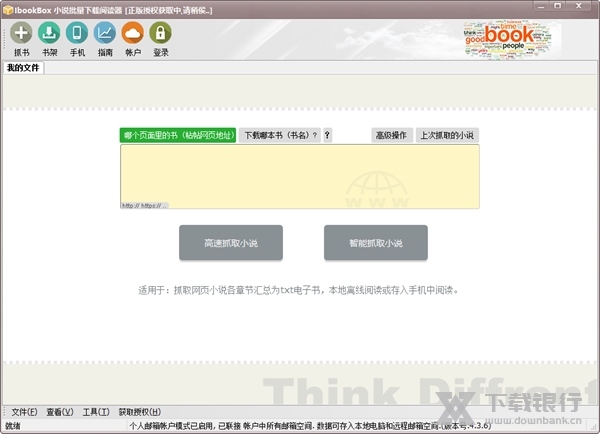600x434 pixels.
Task: Open 上次抓取的小说 last grabbed novels
Action: [447, 135]
